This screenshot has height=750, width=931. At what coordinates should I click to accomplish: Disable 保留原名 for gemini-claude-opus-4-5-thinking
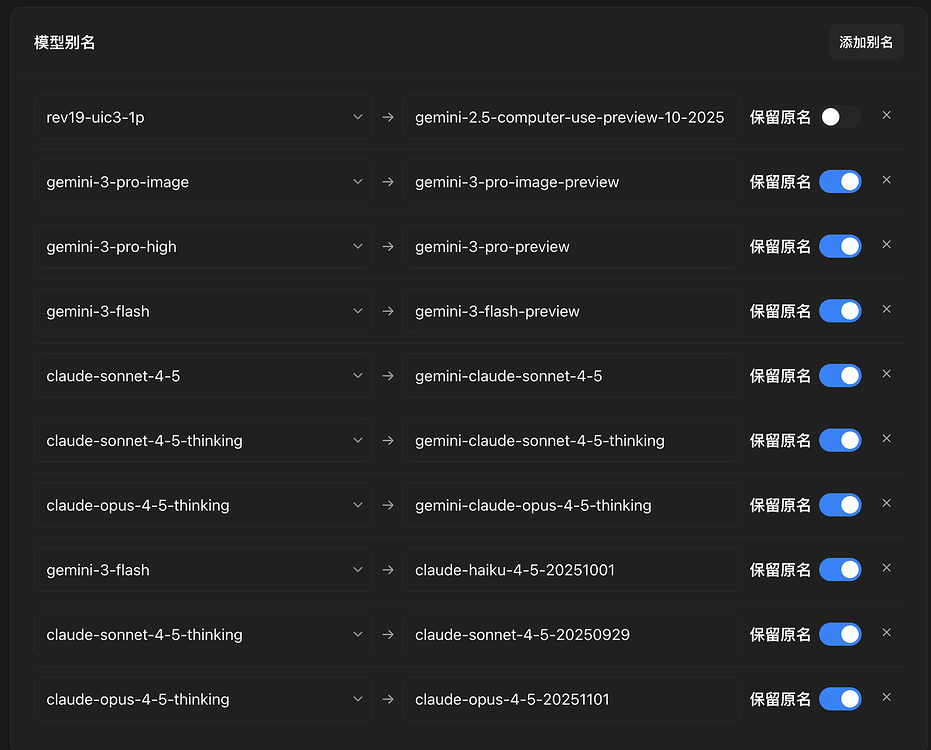pos(840,505)
